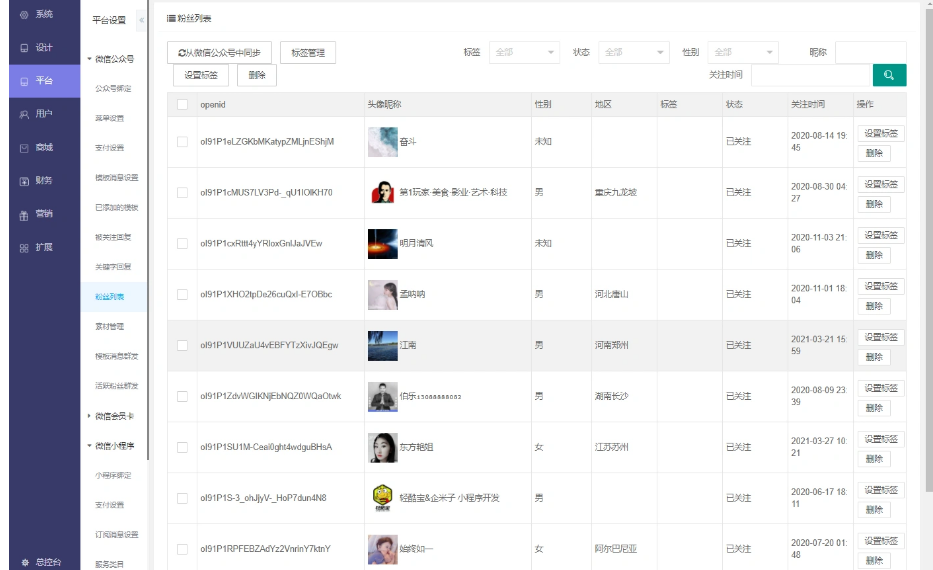Expand the 微信会员卡 menu group

tap(113, 416)
